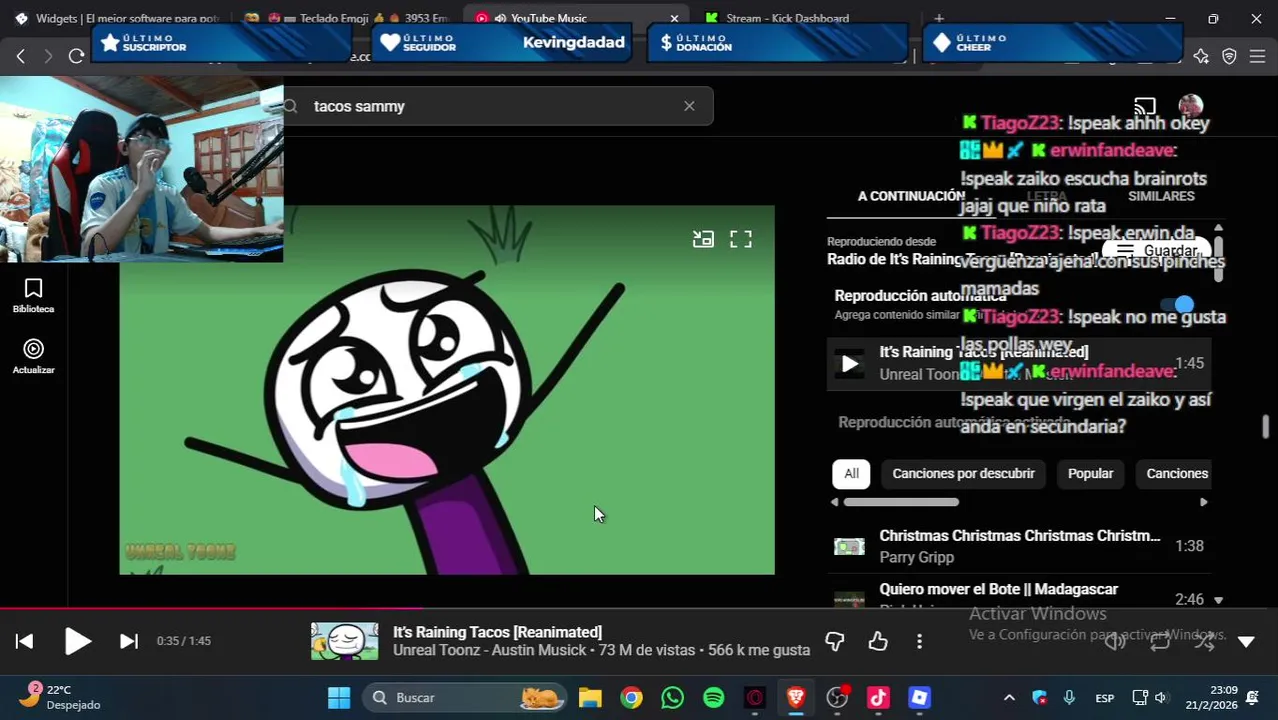Open miniplayer from video overlay icon
Image resolution: width=1278 pixels, height=720 pixels.
coord(703,239)
